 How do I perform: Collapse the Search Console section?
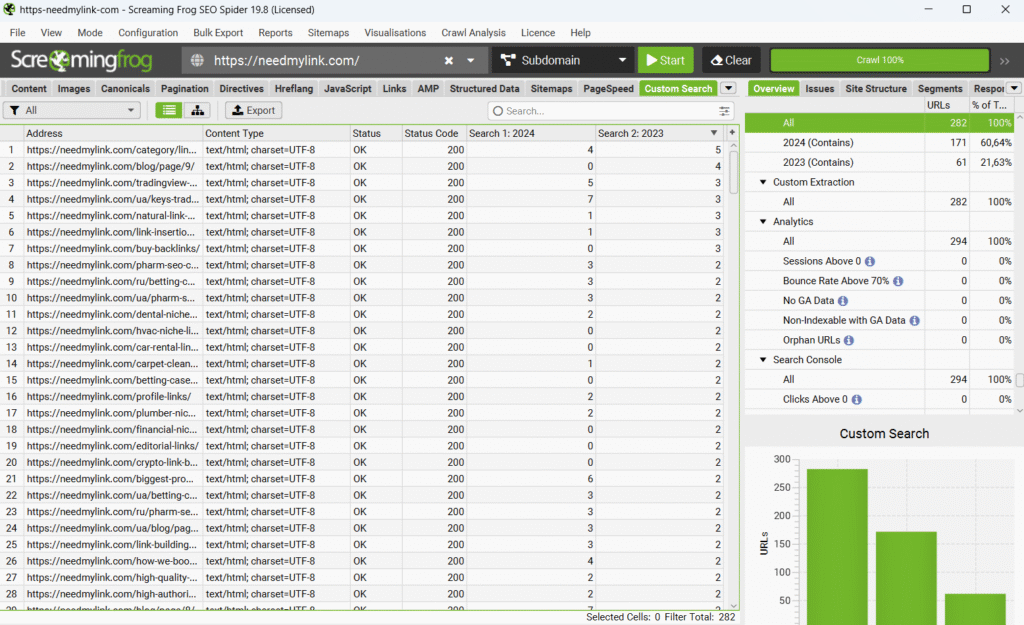(763, 360)
